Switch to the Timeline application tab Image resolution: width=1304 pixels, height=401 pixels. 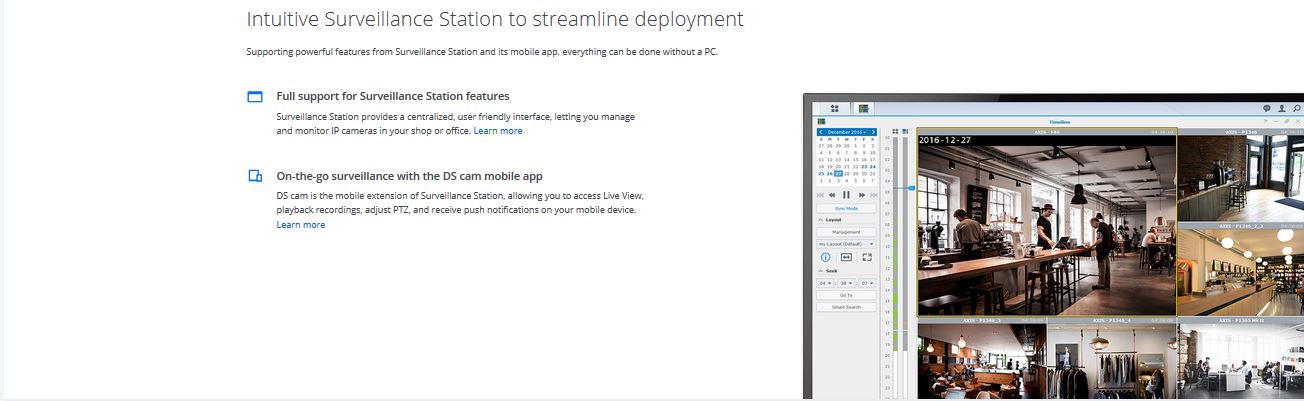(x=864, y=108)
